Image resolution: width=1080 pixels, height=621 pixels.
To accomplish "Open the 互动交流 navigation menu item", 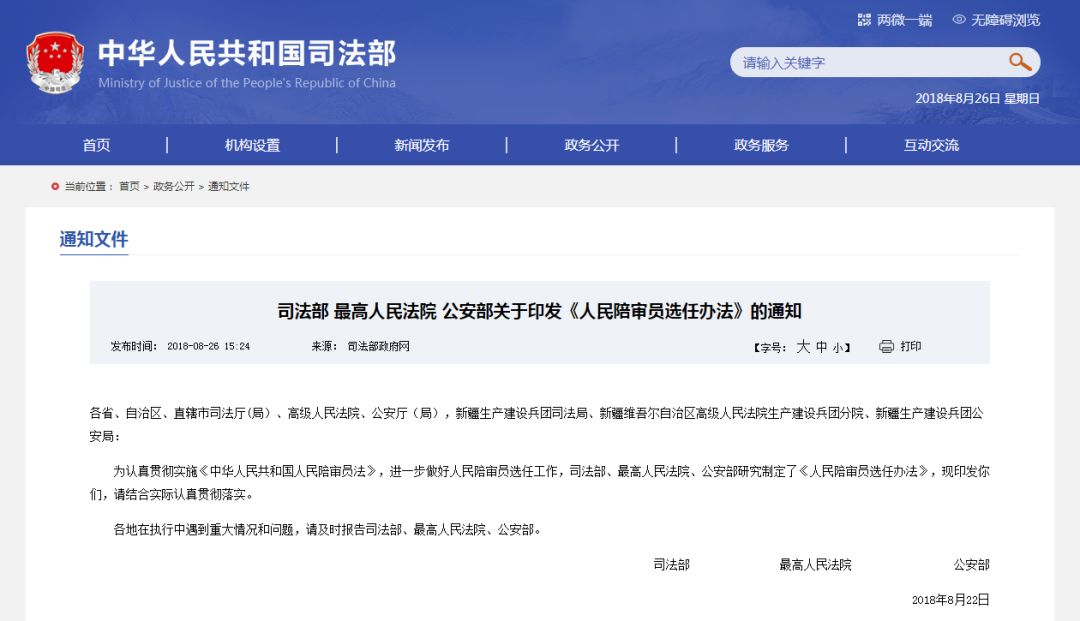I will click(931, 145).
